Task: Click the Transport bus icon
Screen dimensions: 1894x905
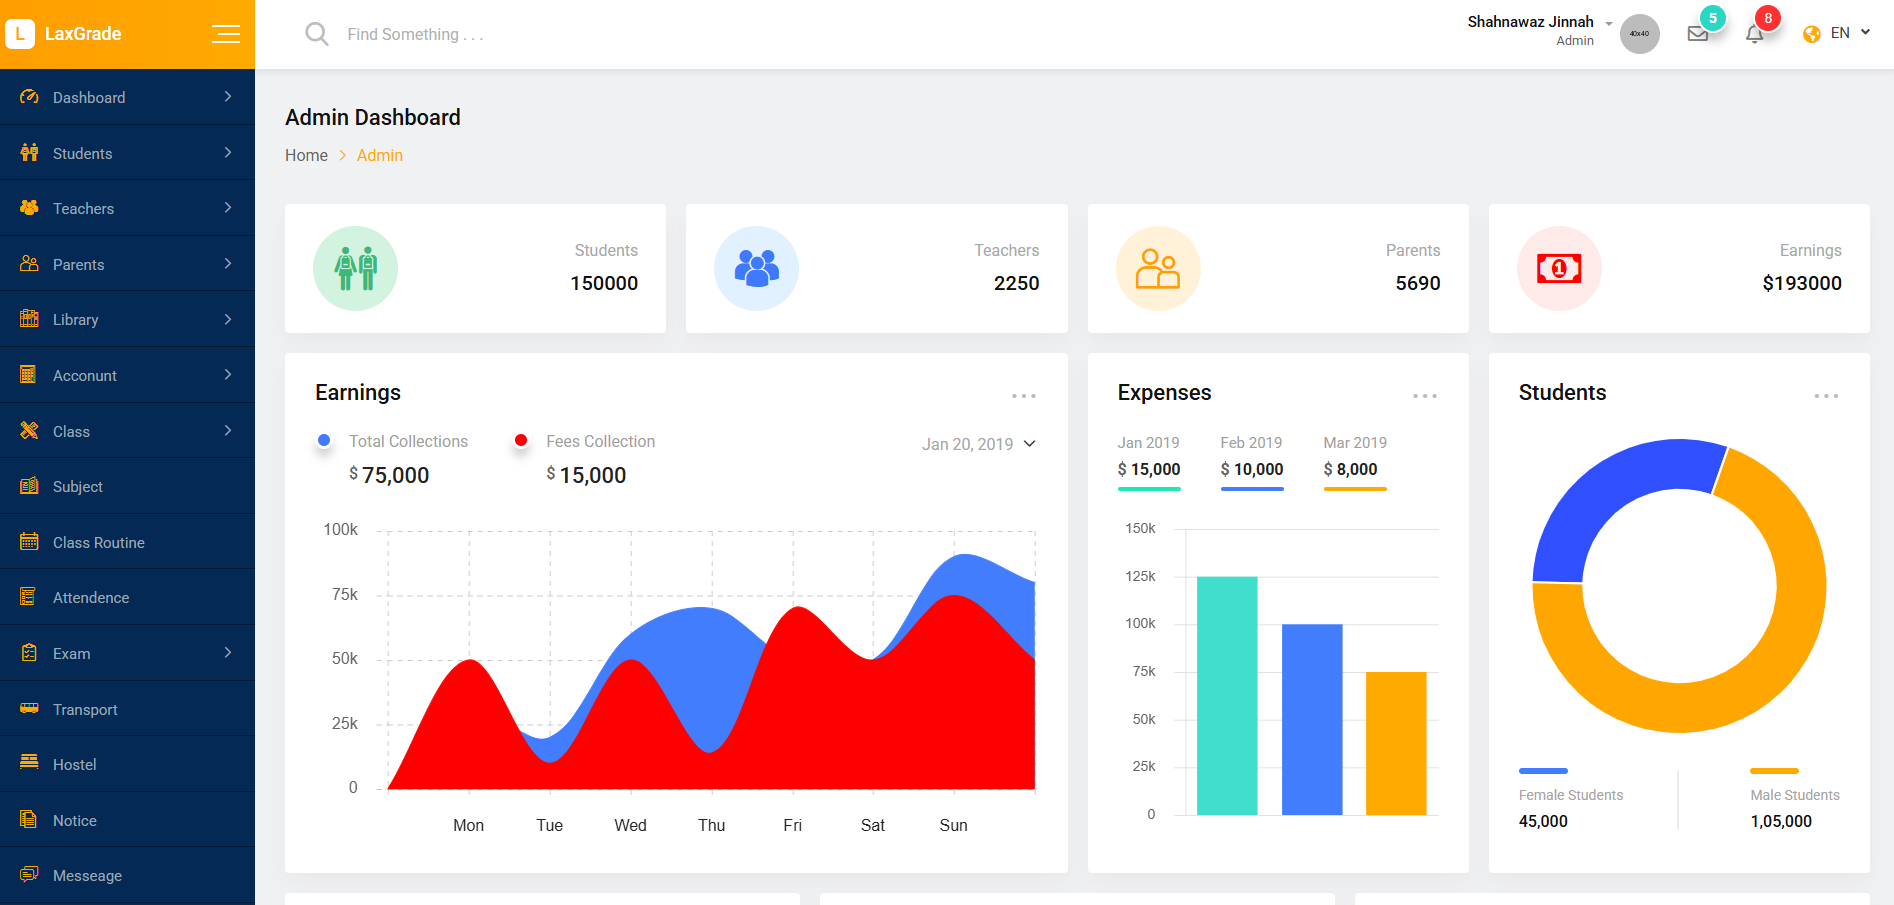Action: (x=28, y=709)
